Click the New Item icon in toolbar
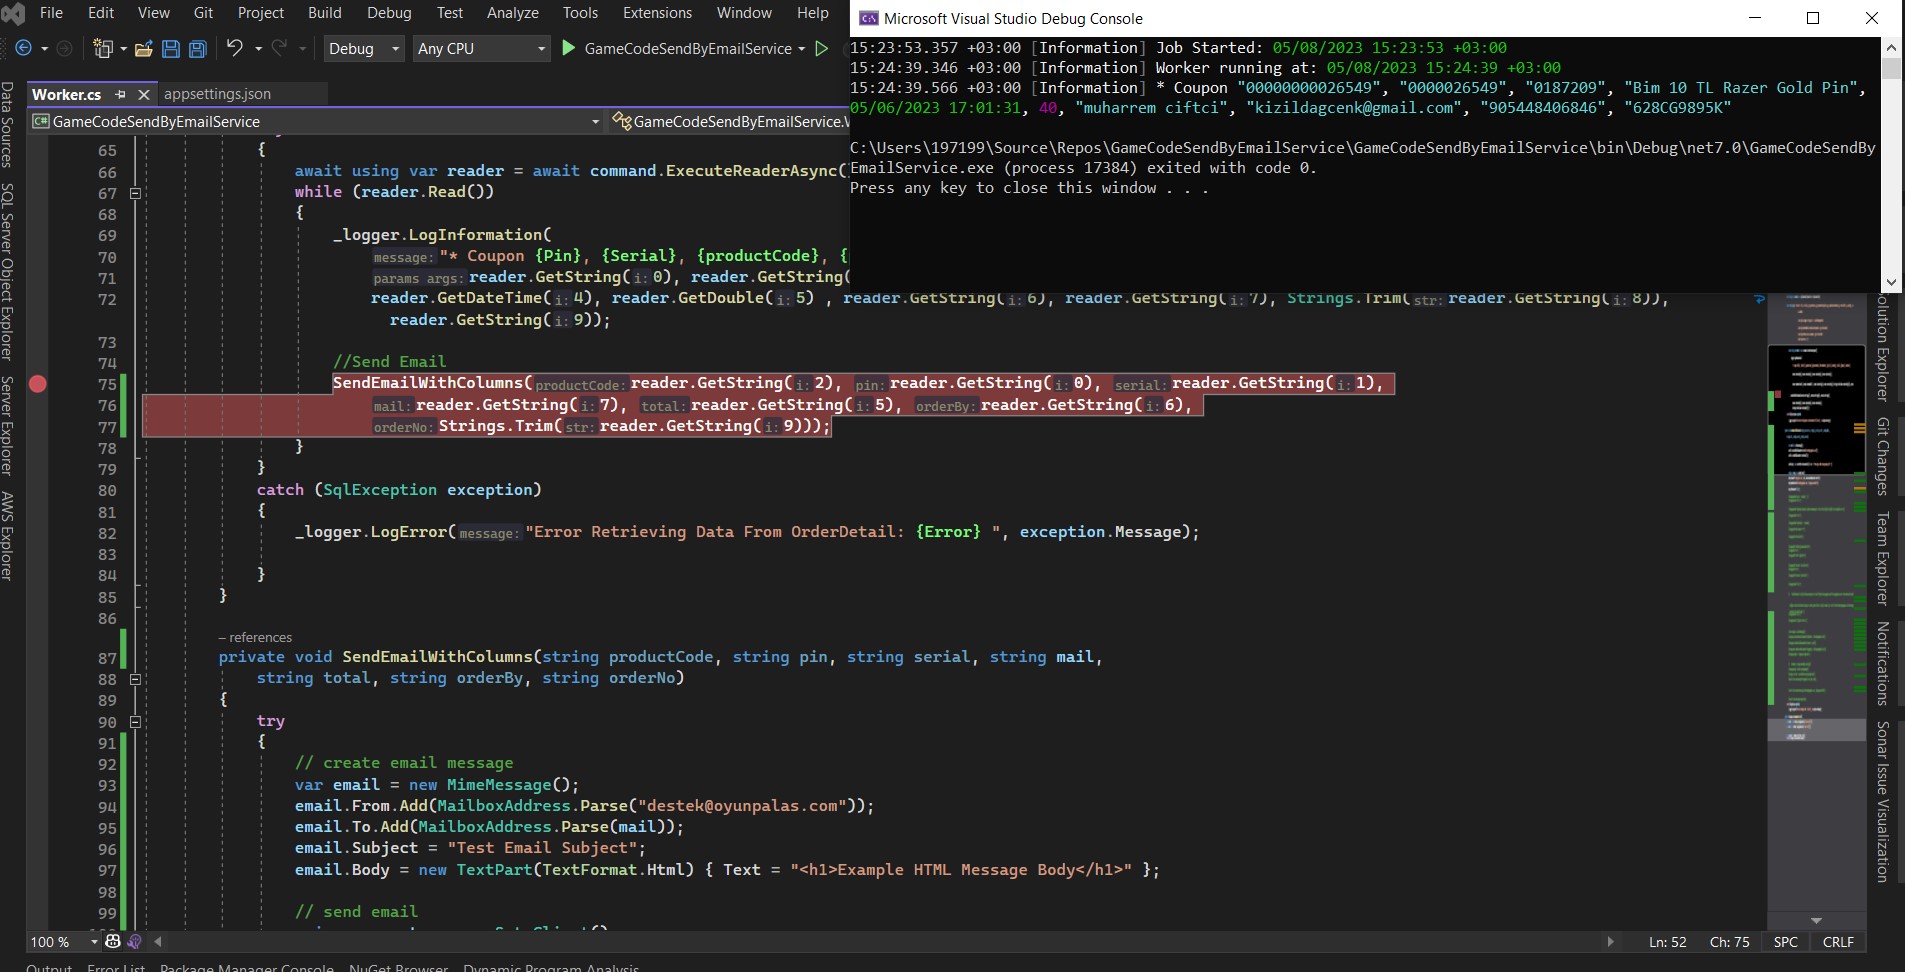 [x=102, y=48]
